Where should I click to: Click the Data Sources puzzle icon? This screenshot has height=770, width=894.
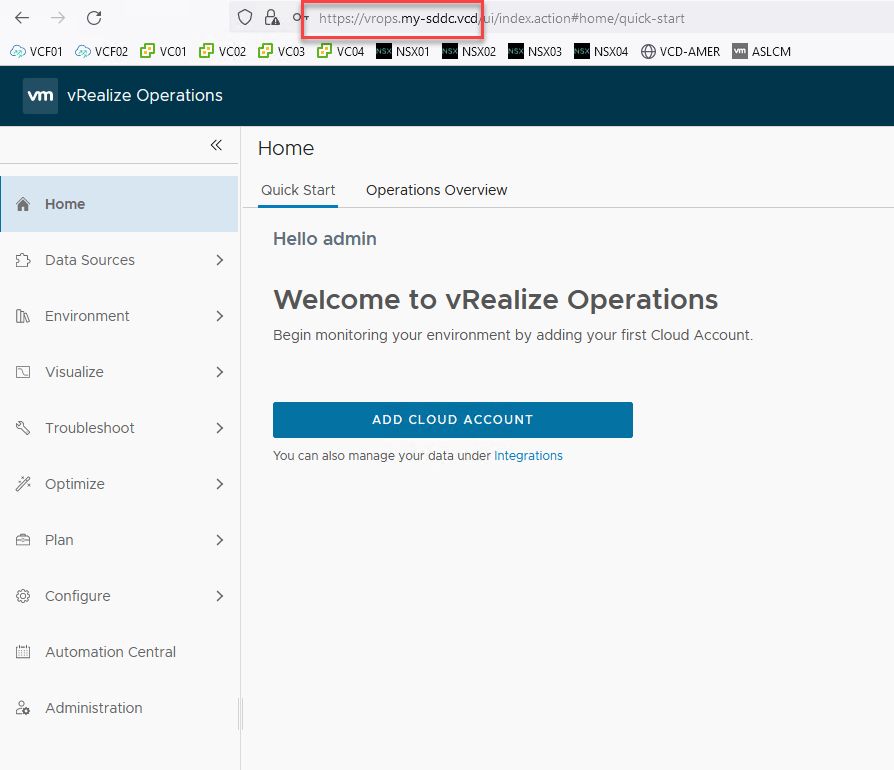point(24,260)
